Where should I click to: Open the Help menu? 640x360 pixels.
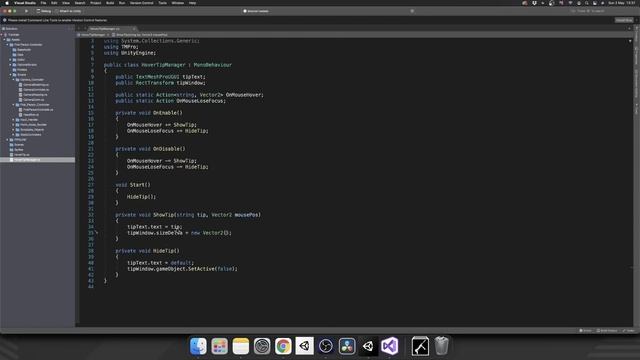[192, 3]
